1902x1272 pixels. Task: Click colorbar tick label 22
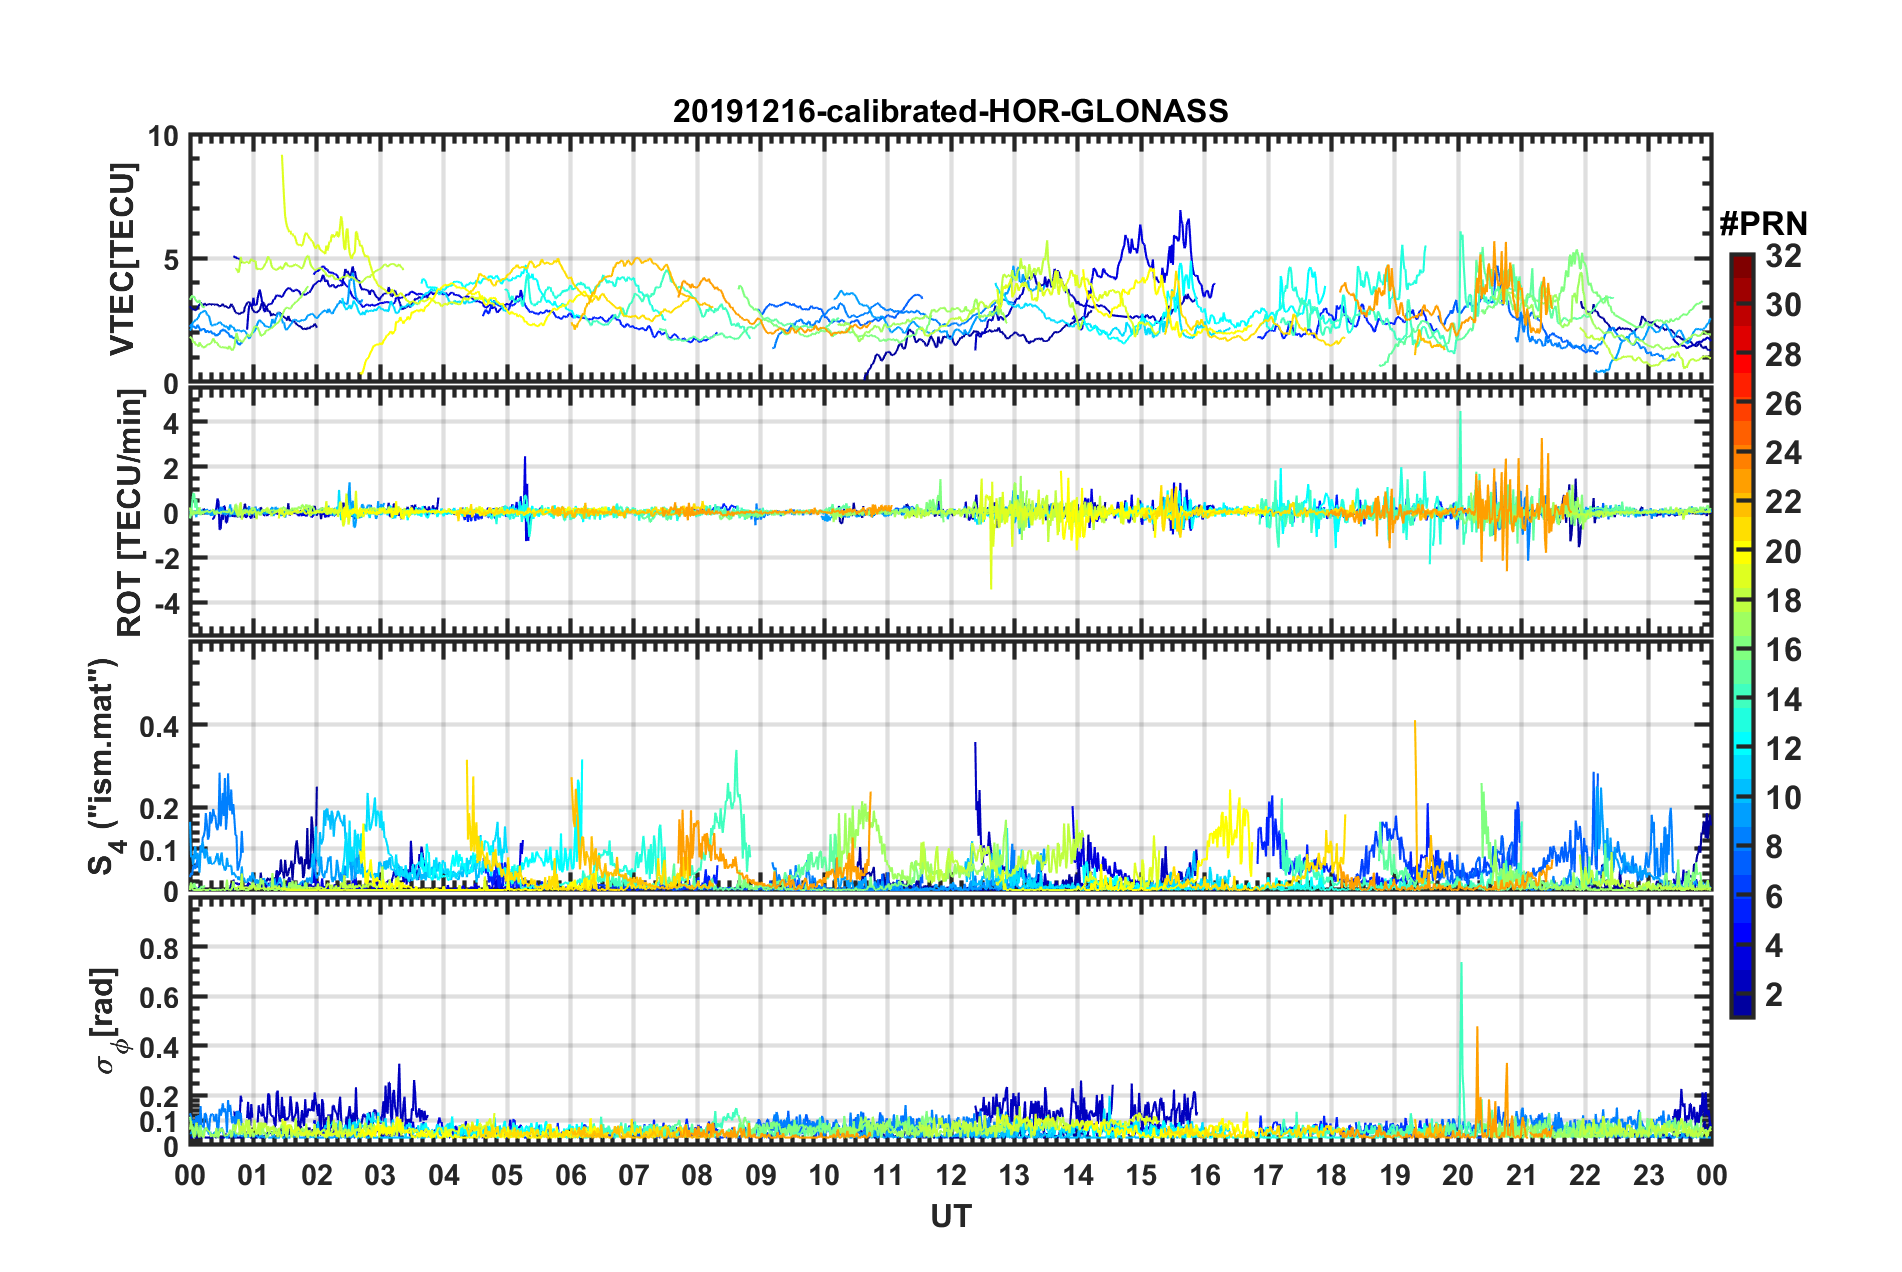[1783, 502]
